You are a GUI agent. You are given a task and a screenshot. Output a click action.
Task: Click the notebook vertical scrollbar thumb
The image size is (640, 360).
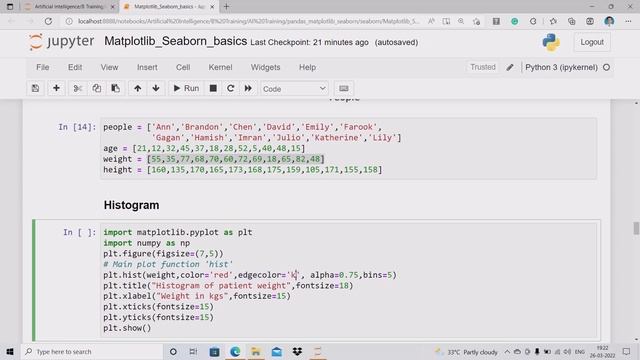pos(636,228)
